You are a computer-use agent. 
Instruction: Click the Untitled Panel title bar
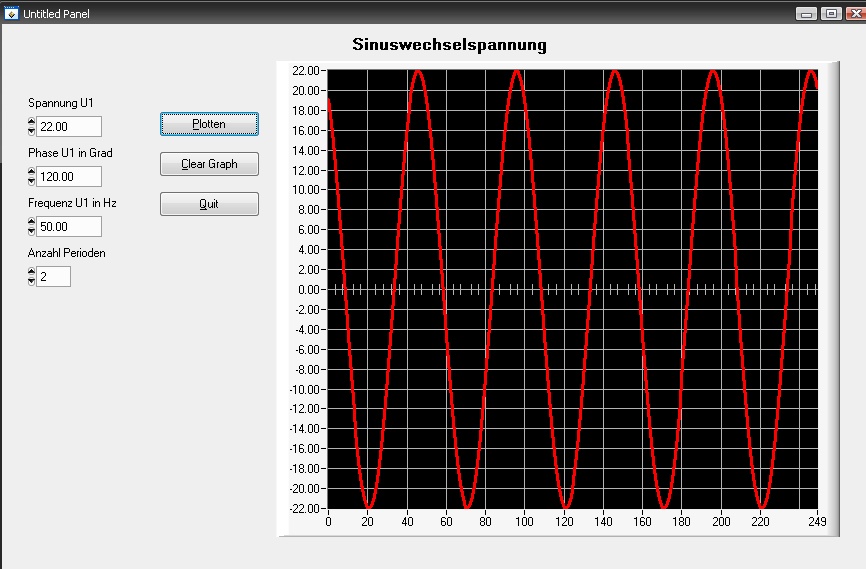point(387,13)
